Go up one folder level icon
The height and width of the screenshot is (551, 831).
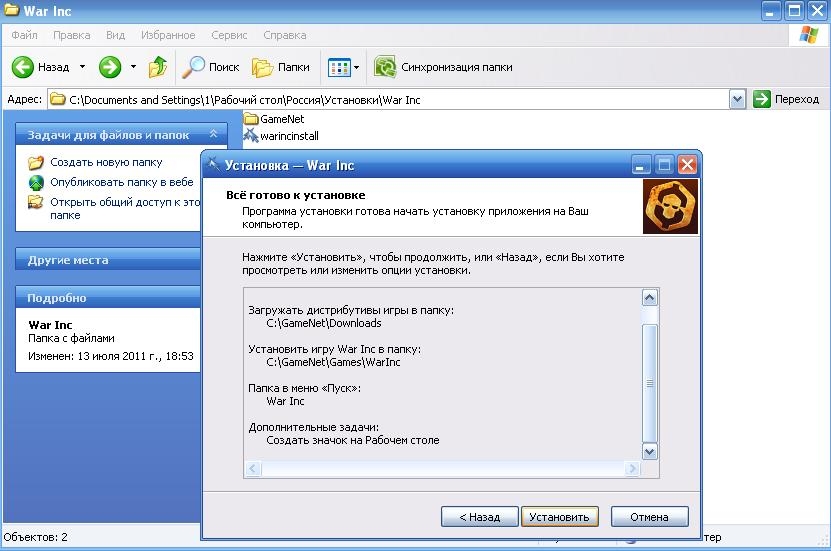click(157, 67)
